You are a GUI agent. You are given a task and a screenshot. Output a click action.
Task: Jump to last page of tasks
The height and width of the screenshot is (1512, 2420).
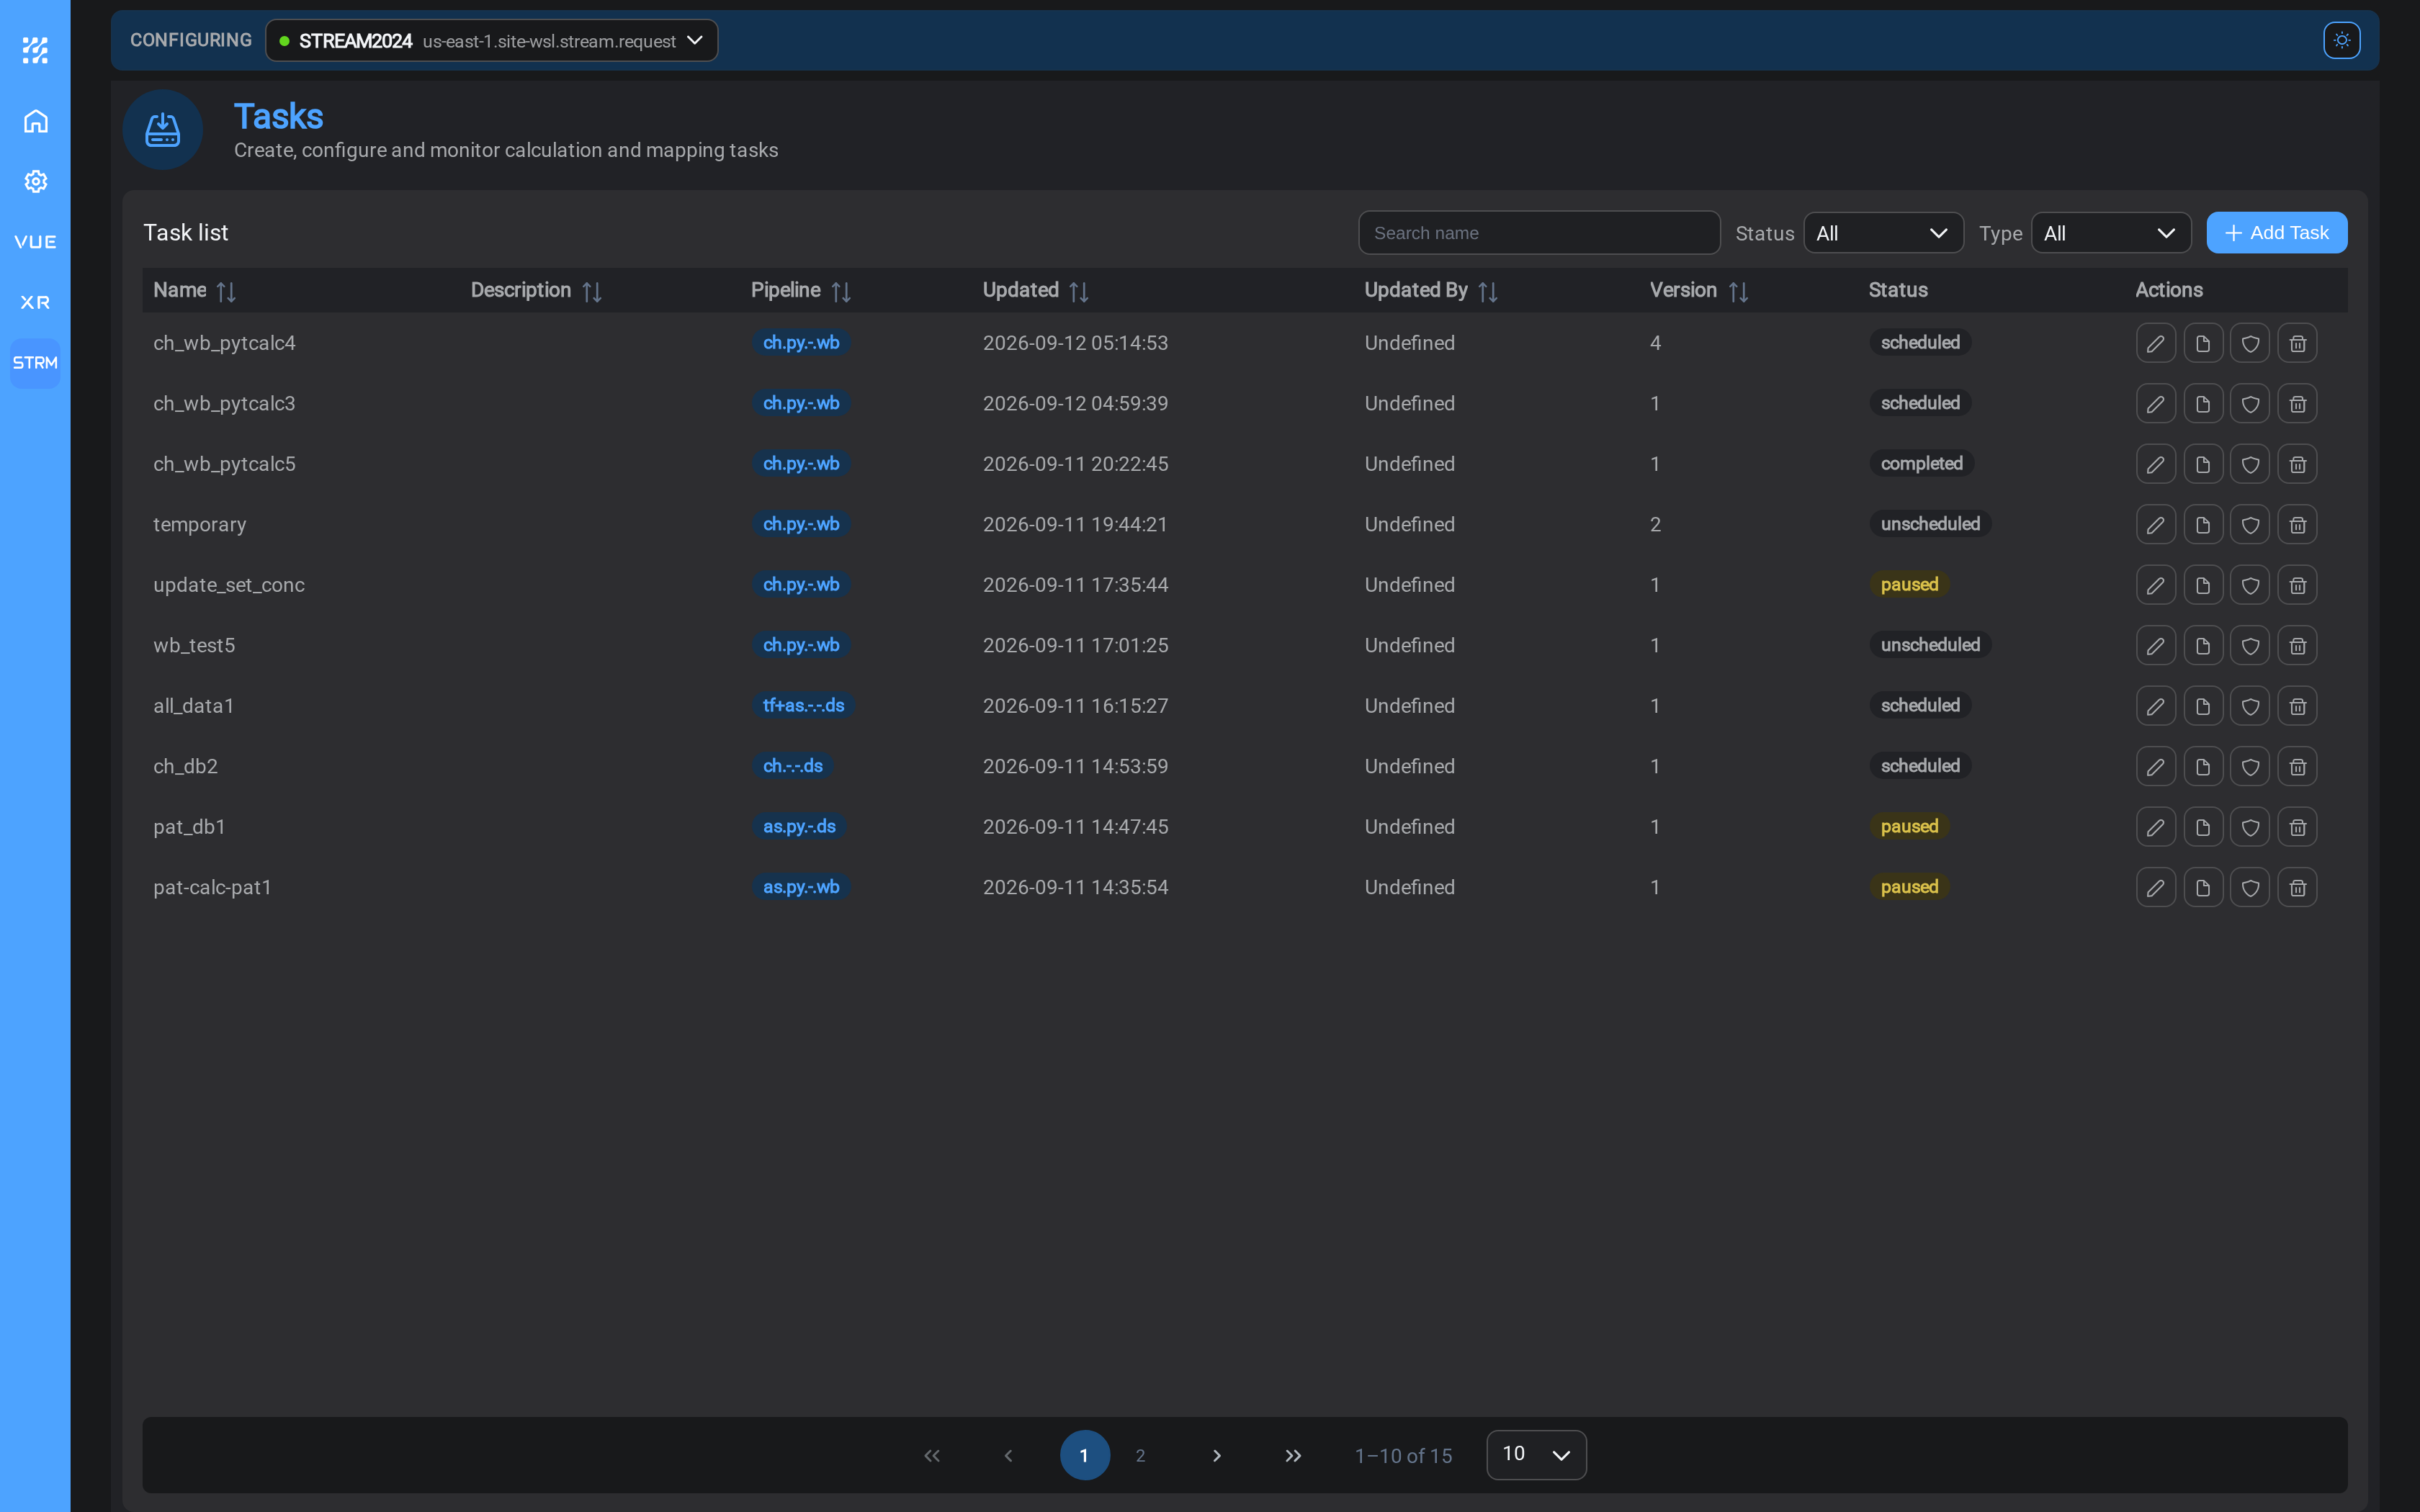pos(1293,1455)
